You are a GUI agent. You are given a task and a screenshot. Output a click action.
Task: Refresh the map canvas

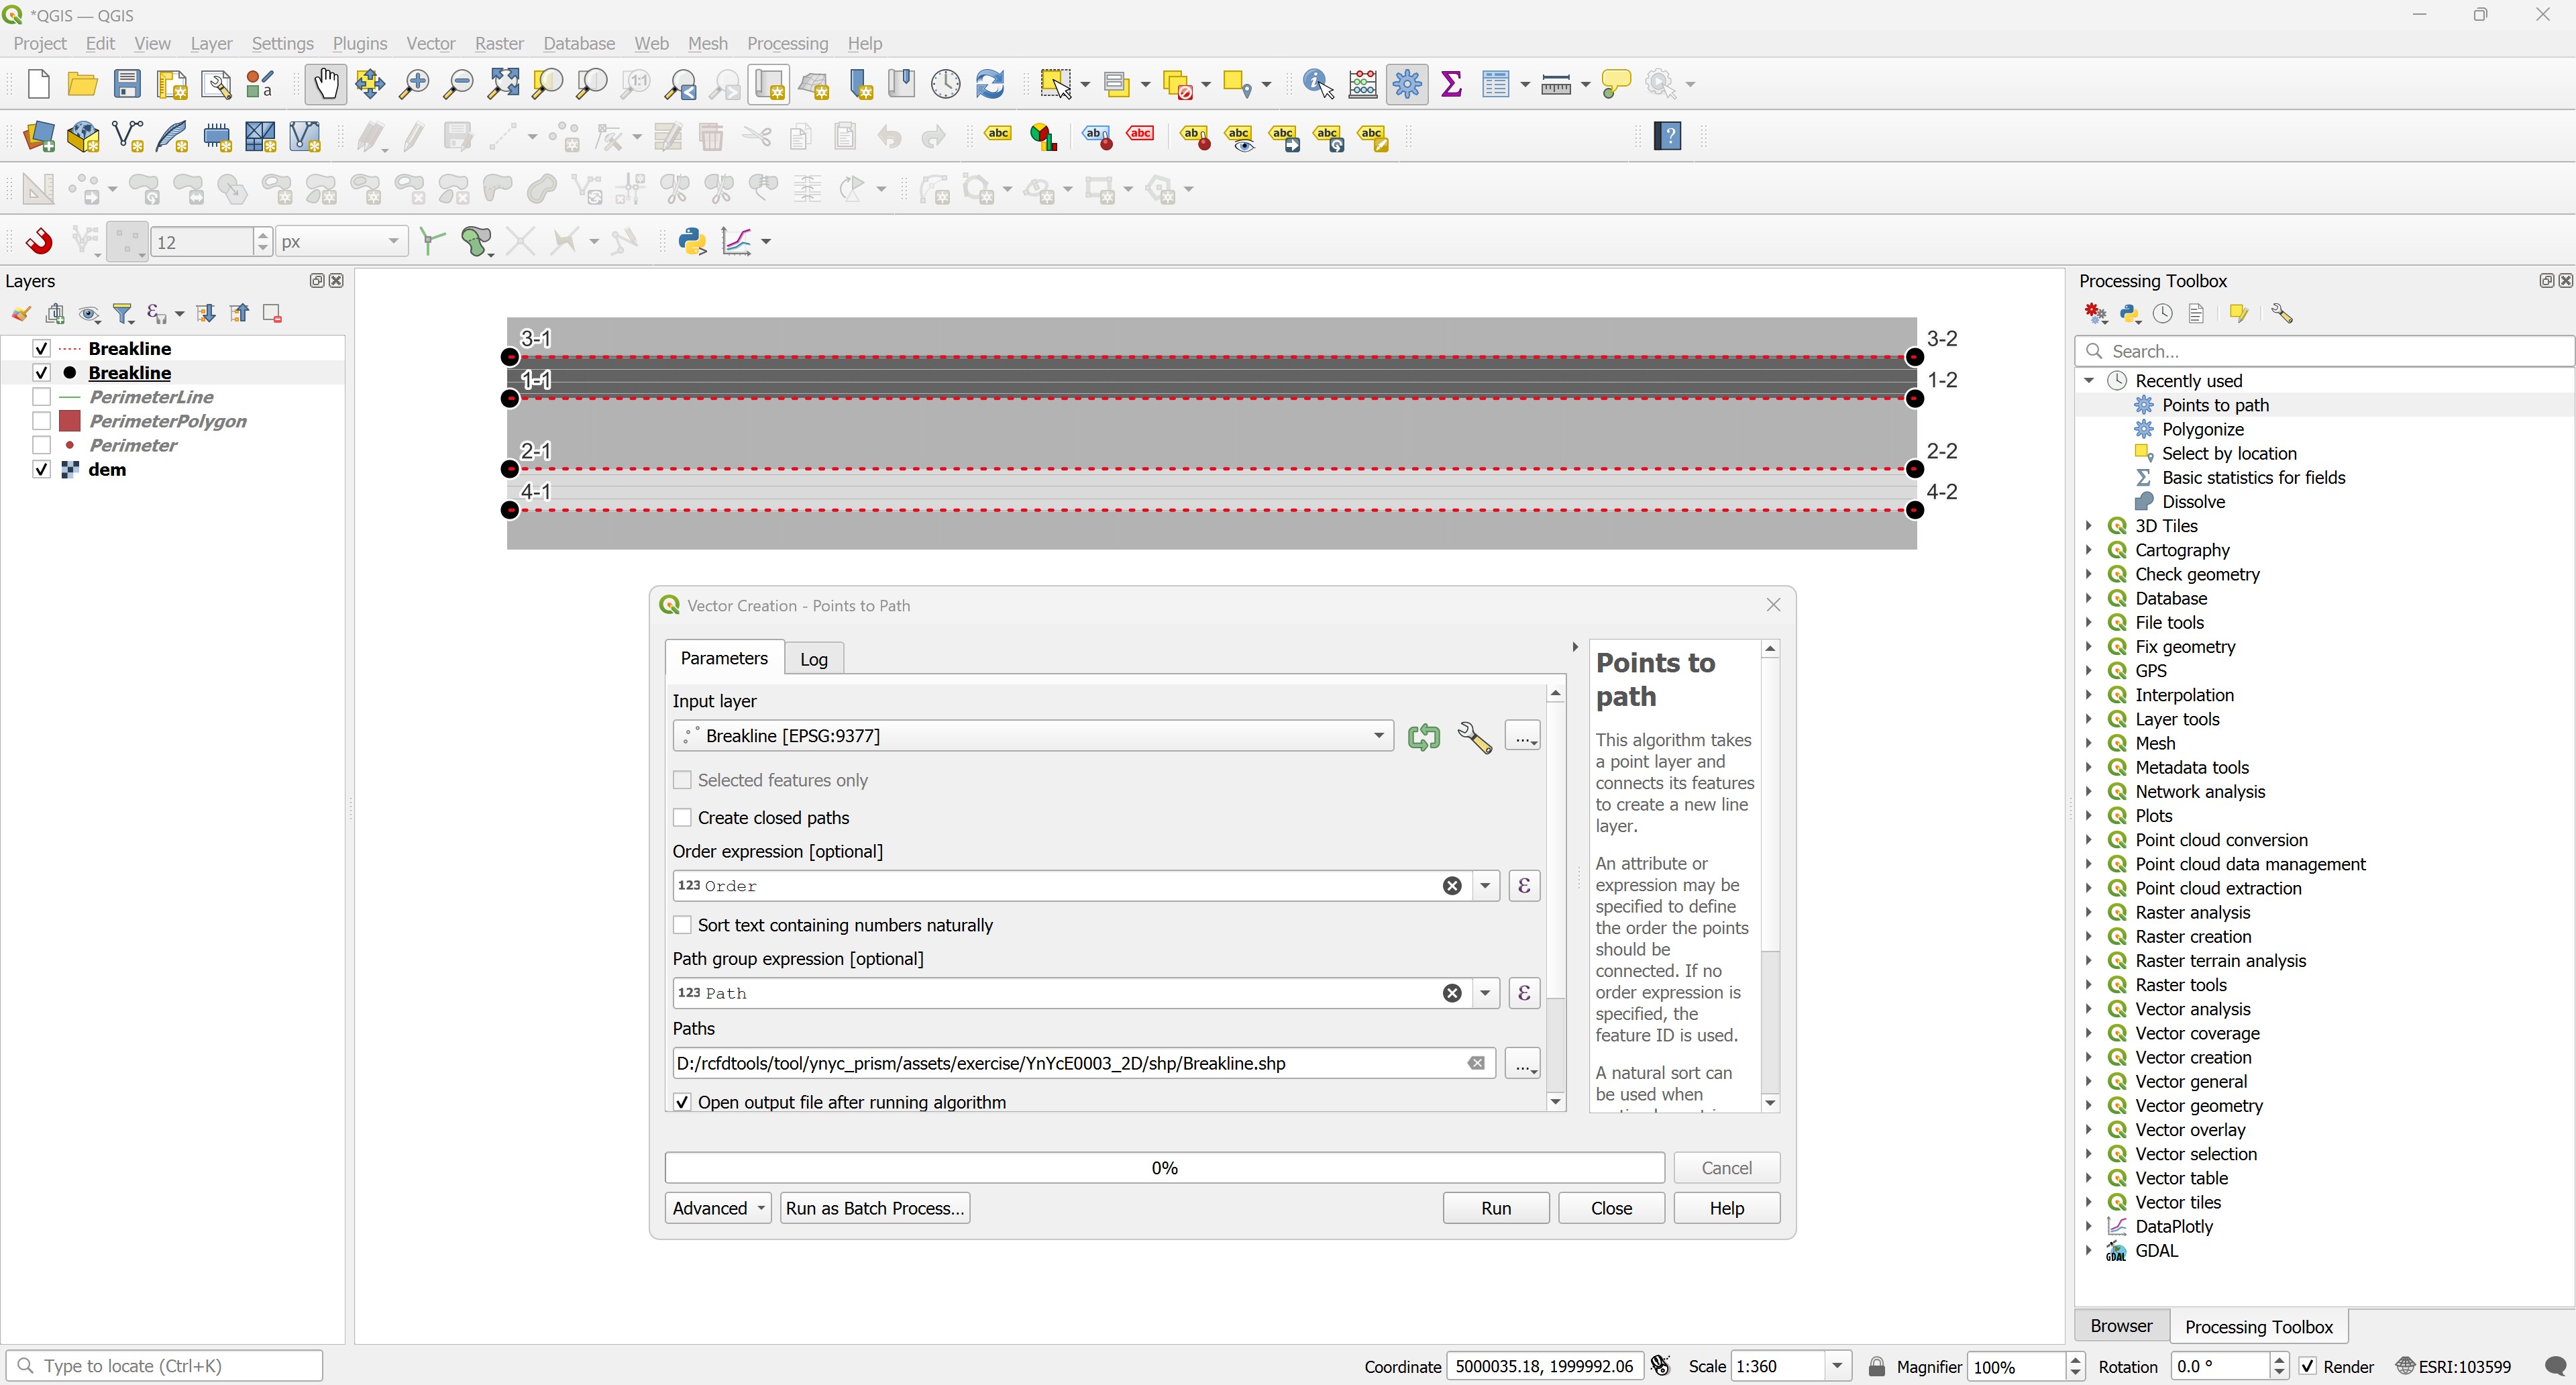pos(990,84)
